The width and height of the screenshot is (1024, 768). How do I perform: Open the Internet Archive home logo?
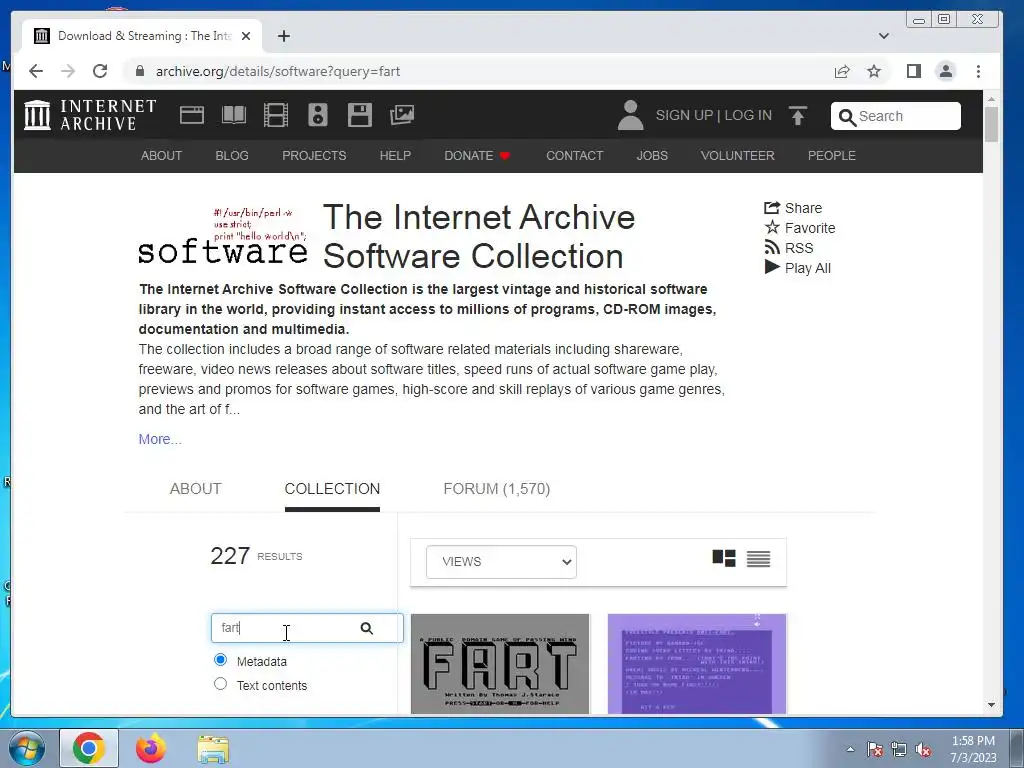pyautogui.click(x=90, y=115)
